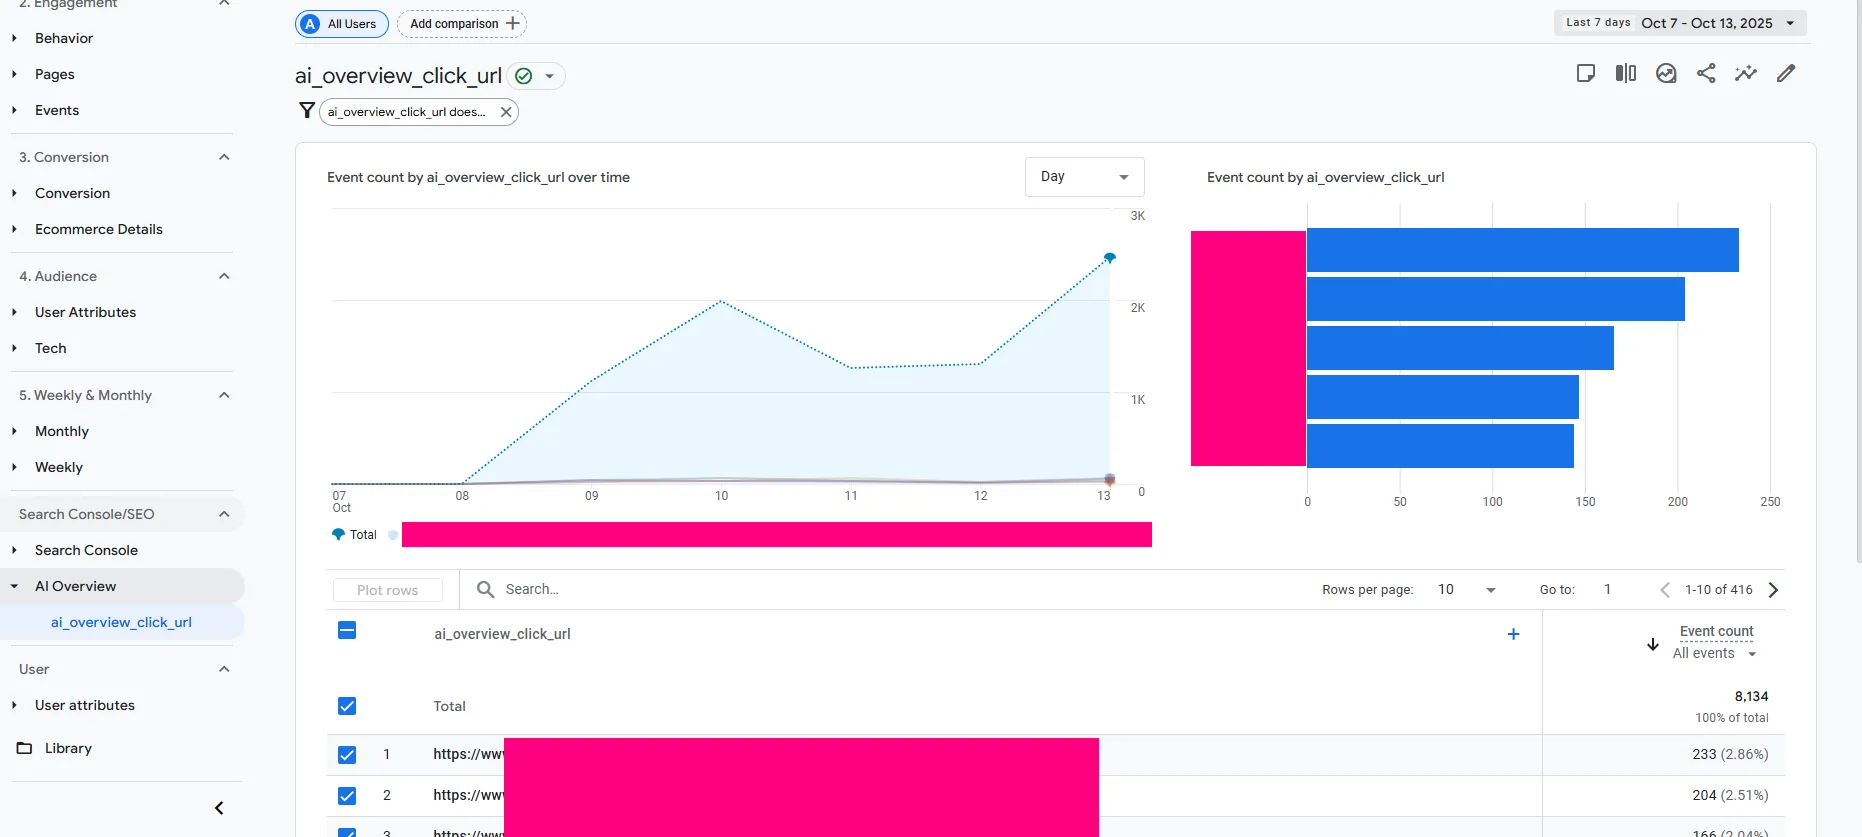The height and width of the screenshot is (837, 1862).
Task: Toggle the Total series legend marker
Action: point(338,535)
